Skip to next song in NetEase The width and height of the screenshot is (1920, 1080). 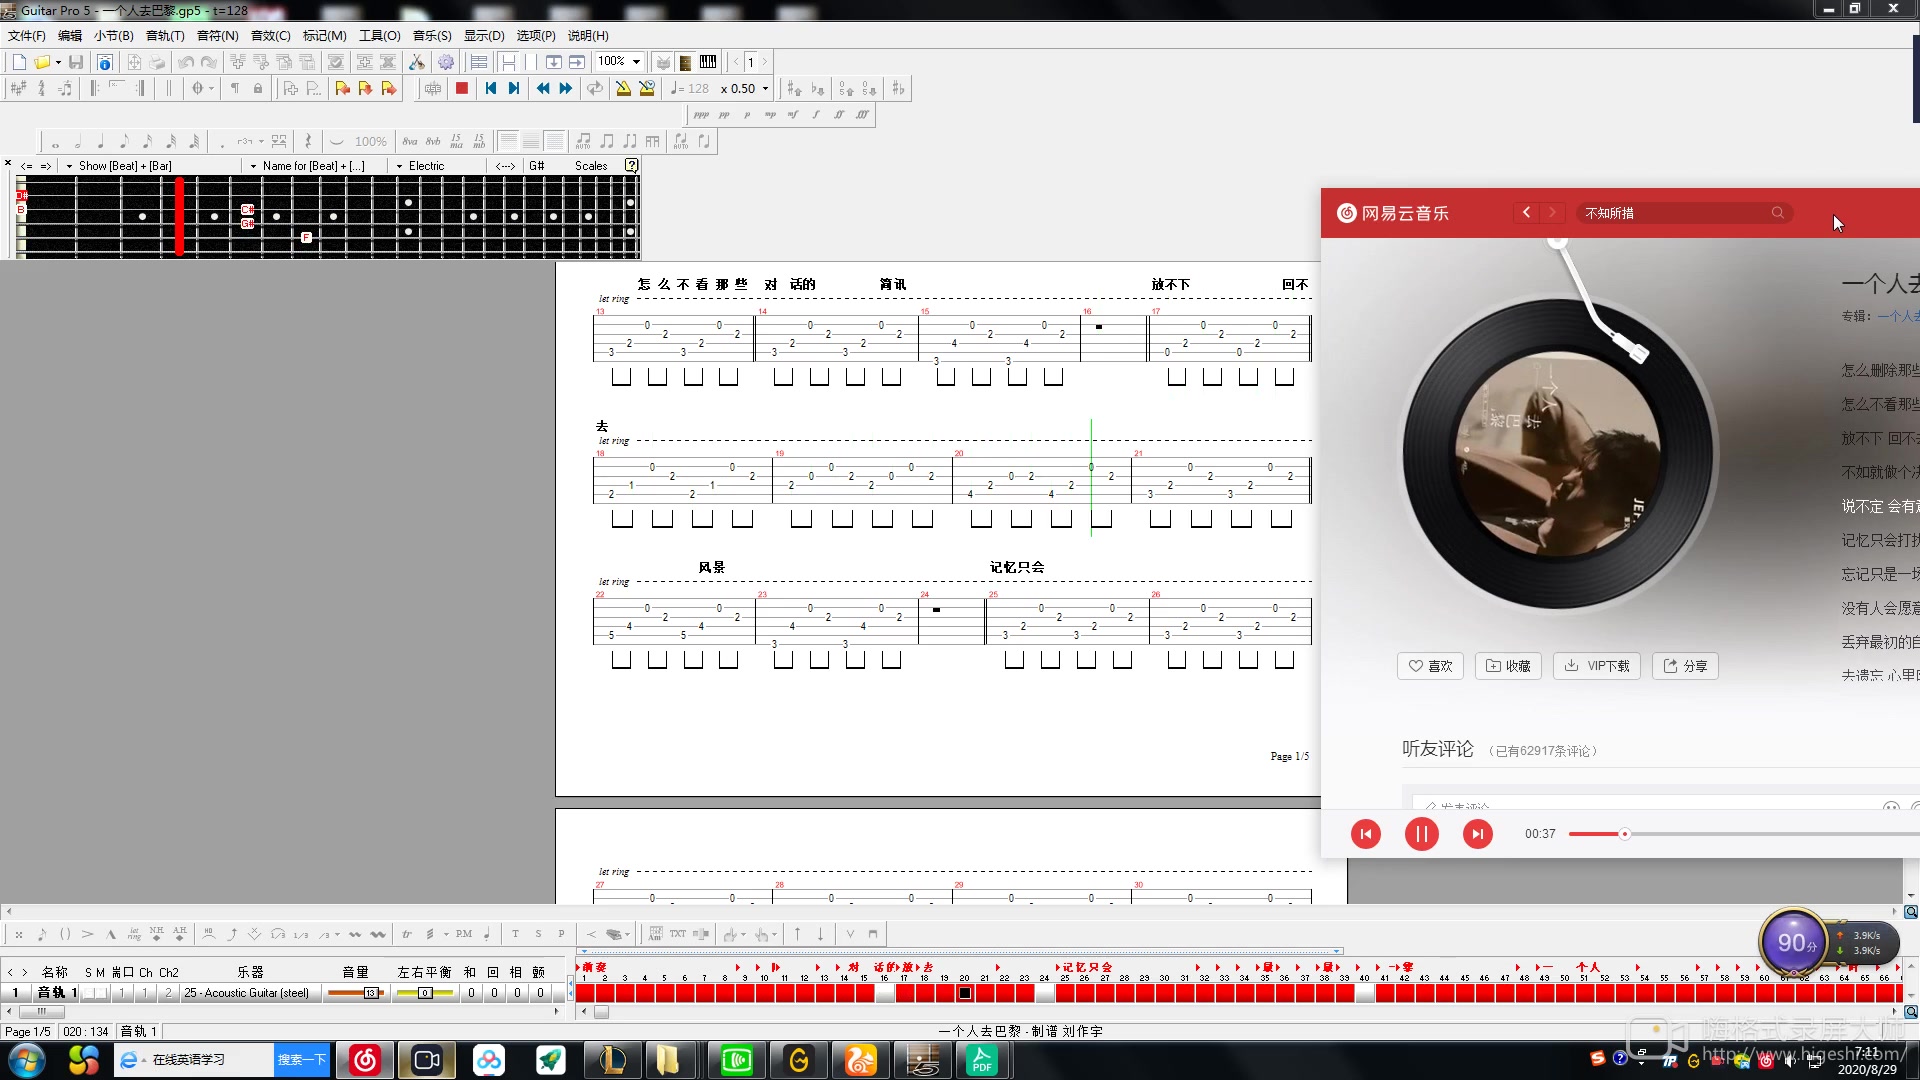[1477, 834]
